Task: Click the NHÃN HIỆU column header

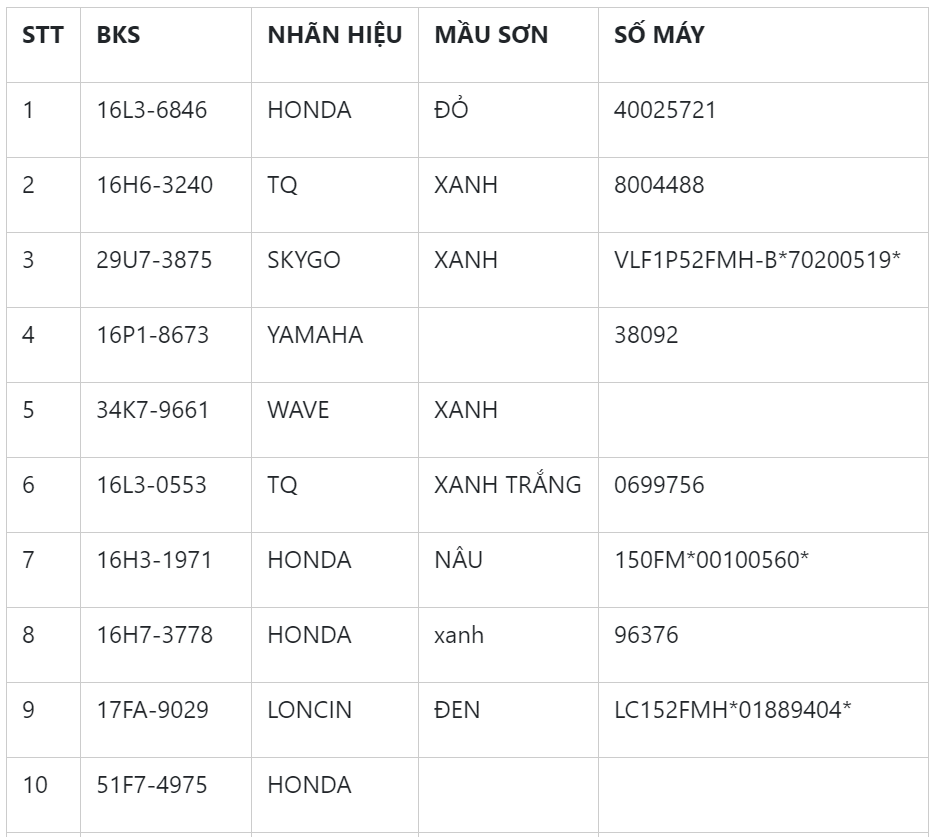Action: 334,35
